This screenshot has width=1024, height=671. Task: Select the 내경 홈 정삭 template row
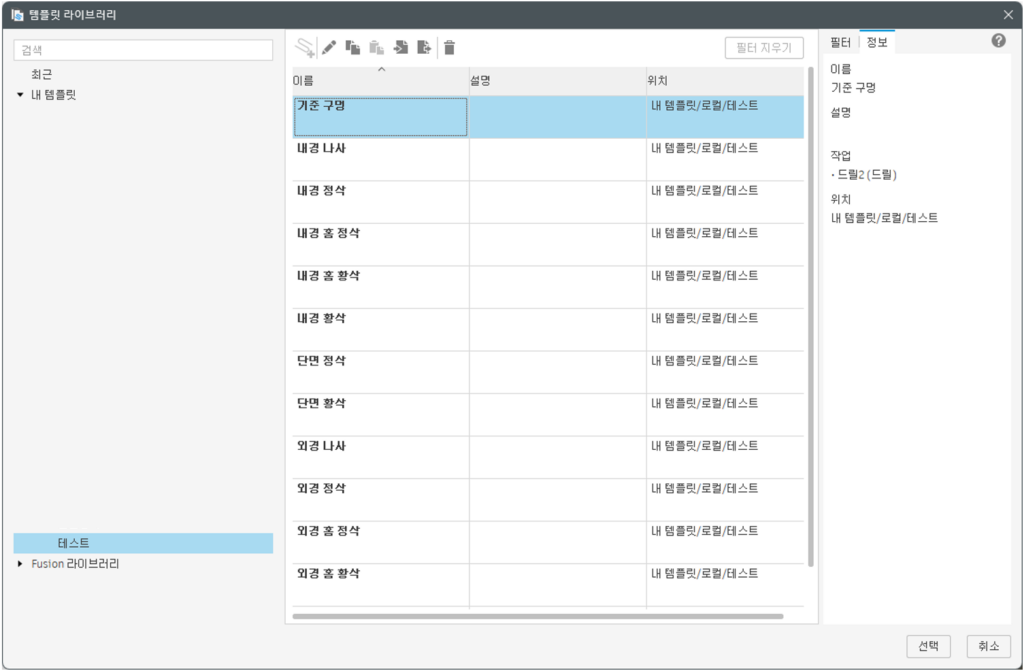click(x=548, y=244)
